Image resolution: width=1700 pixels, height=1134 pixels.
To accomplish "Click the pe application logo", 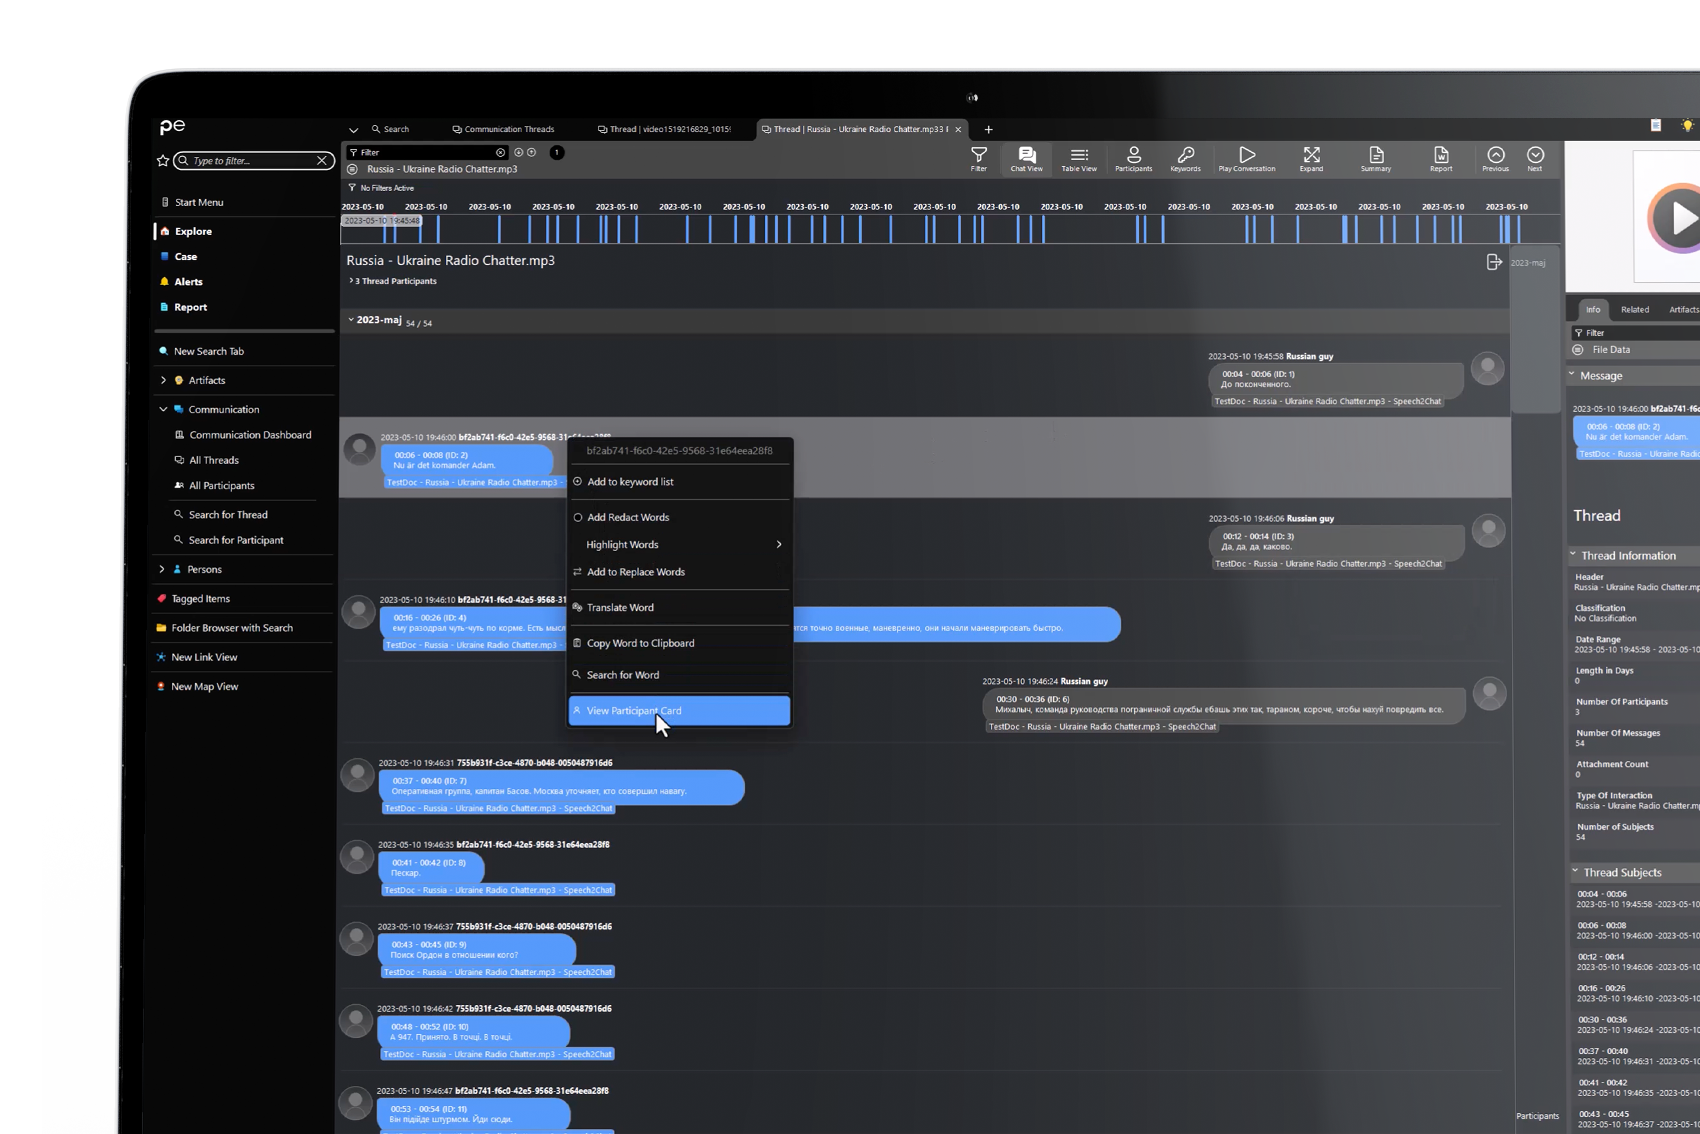I will 172,126.
